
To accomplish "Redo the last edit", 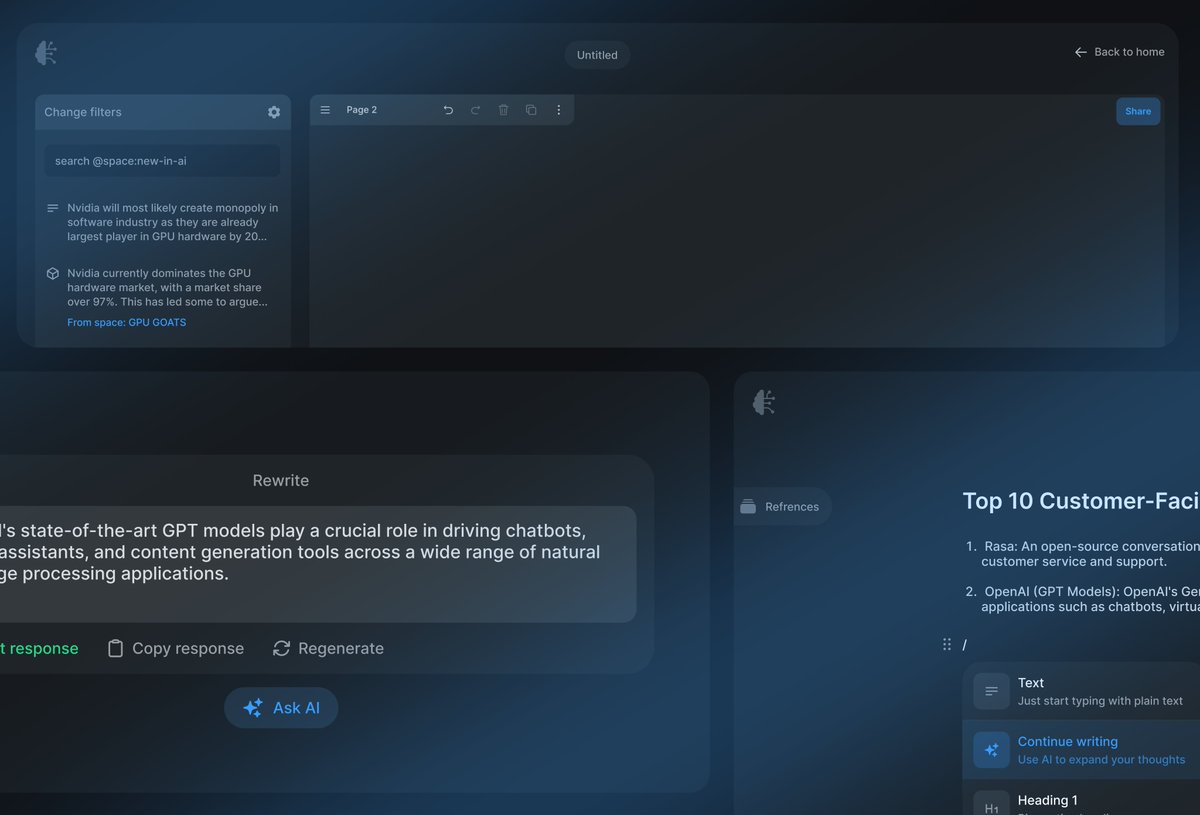I will 476,110.
